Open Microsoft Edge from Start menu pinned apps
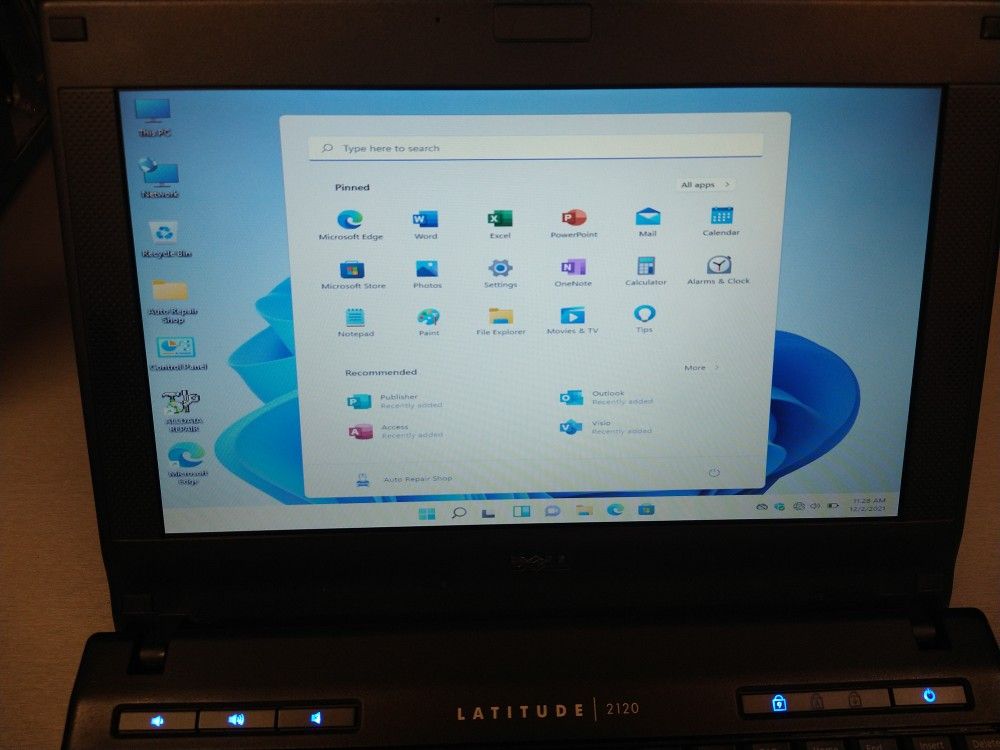 pyautogui.click(x=350, y=224)
